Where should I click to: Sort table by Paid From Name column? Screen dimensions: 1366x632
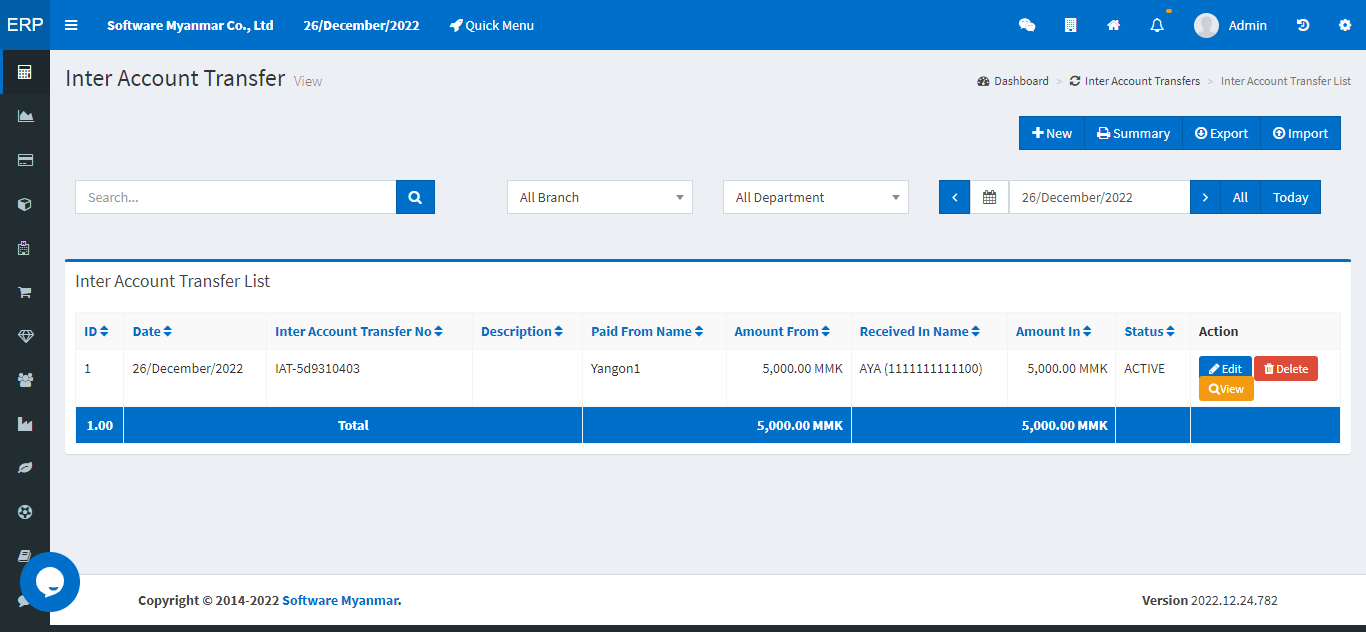pyautogui.click(x=647, y=331)
